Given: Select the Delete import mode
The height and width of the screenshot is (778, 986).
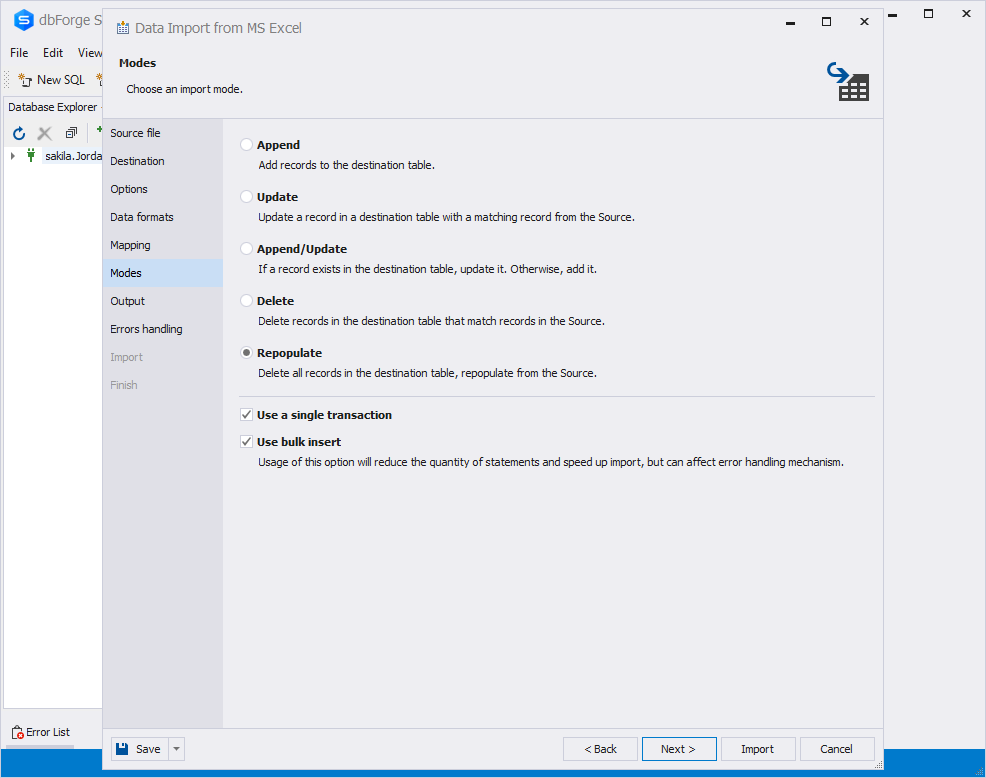Looking at the screenshot, I should coord(246,301).
